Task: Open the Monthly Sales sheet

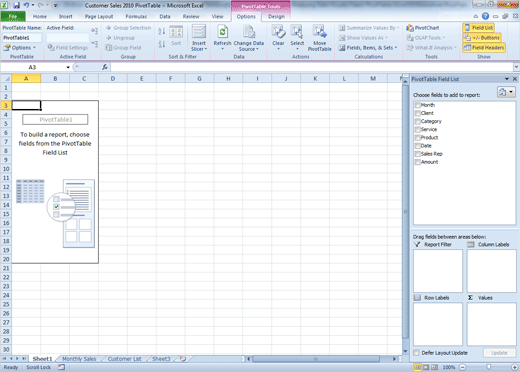Action: [x=79, y=359]
